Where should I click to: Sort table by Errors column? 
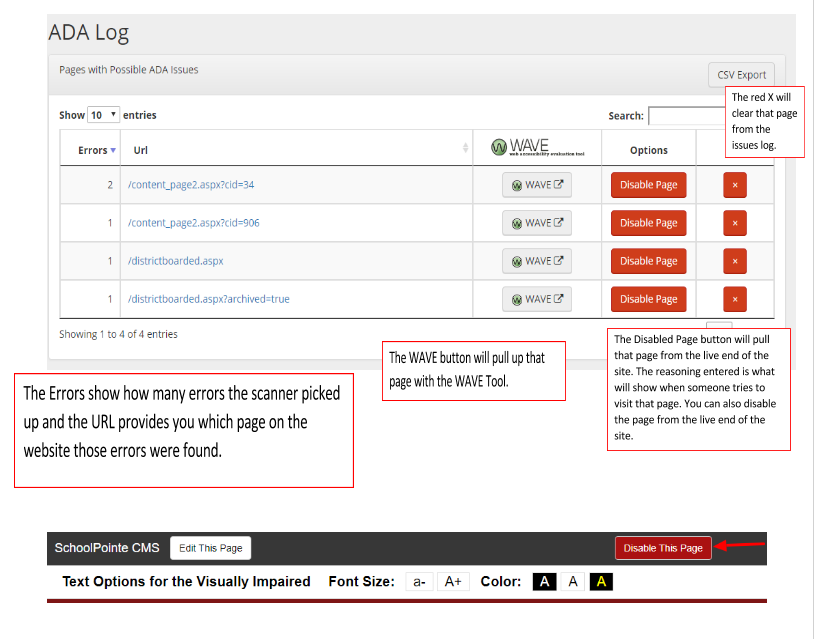pos(96,150)
